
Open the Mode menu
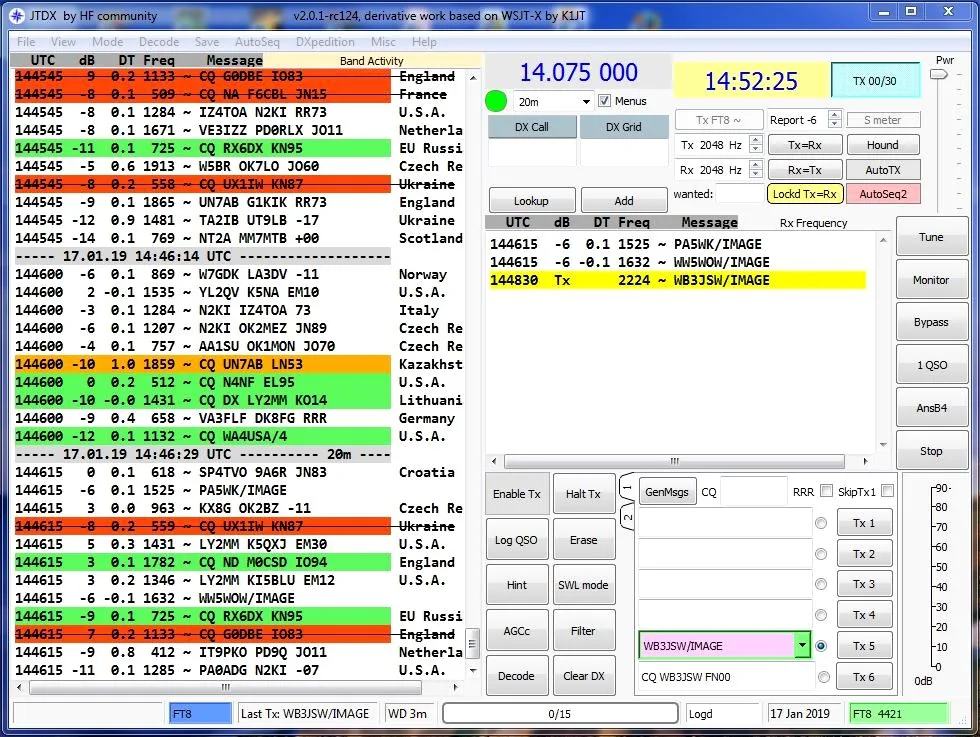[108, 42]
